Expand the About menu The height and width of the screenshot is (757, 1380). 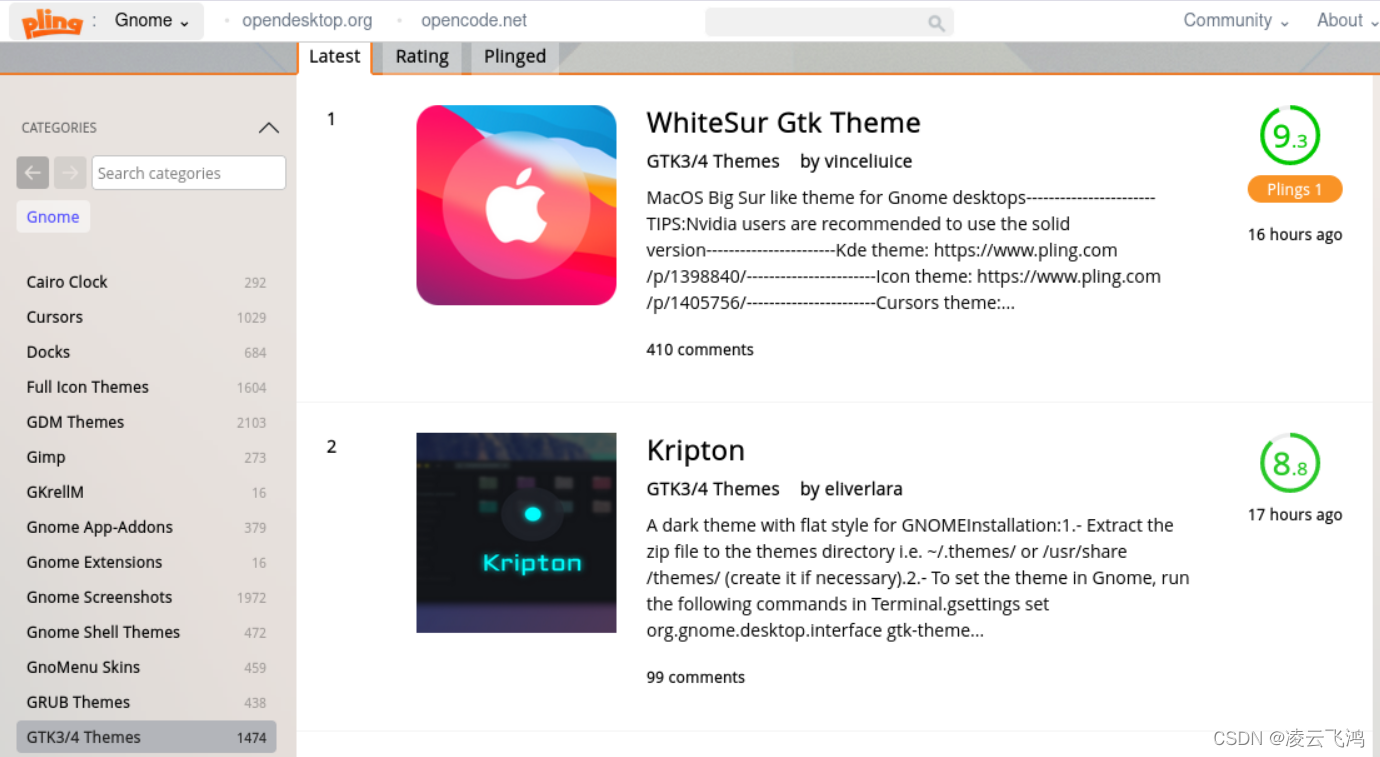click(1346, 20)
